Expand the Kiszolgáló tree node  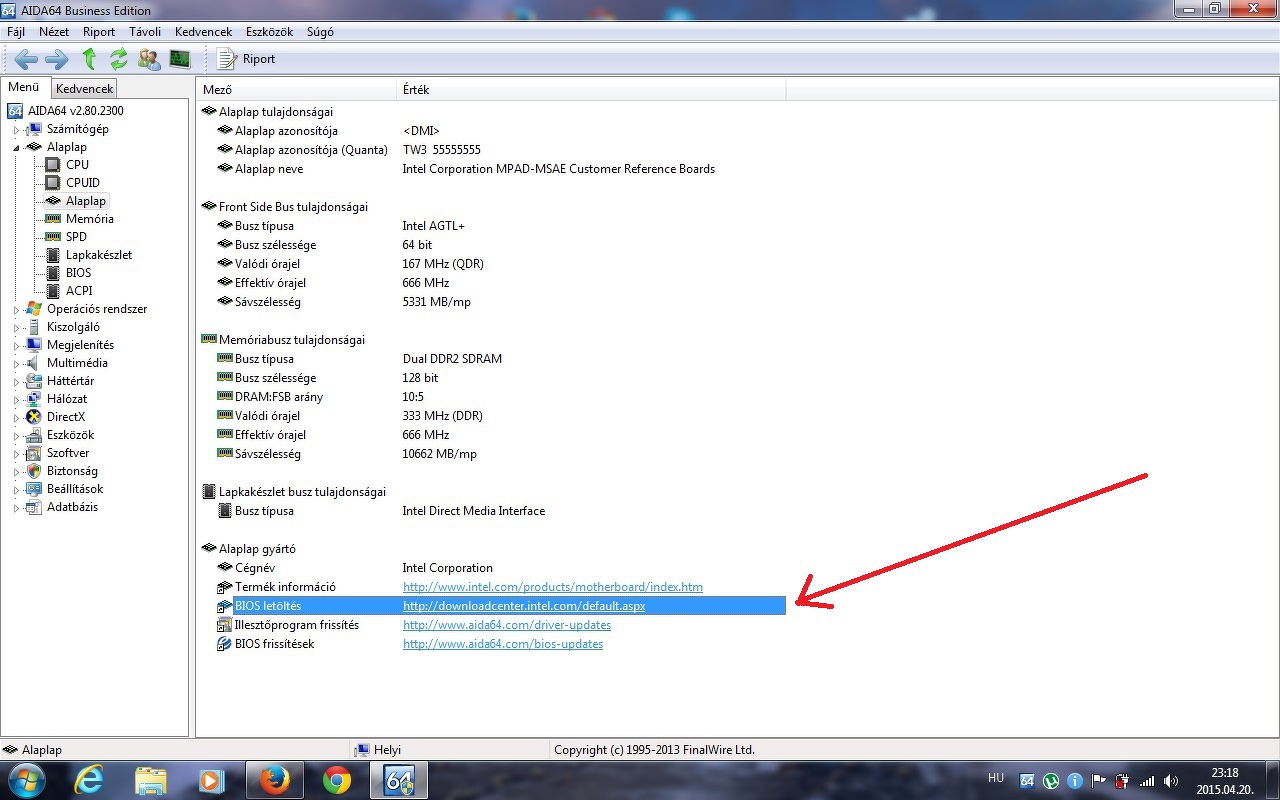tap(16, 328)
